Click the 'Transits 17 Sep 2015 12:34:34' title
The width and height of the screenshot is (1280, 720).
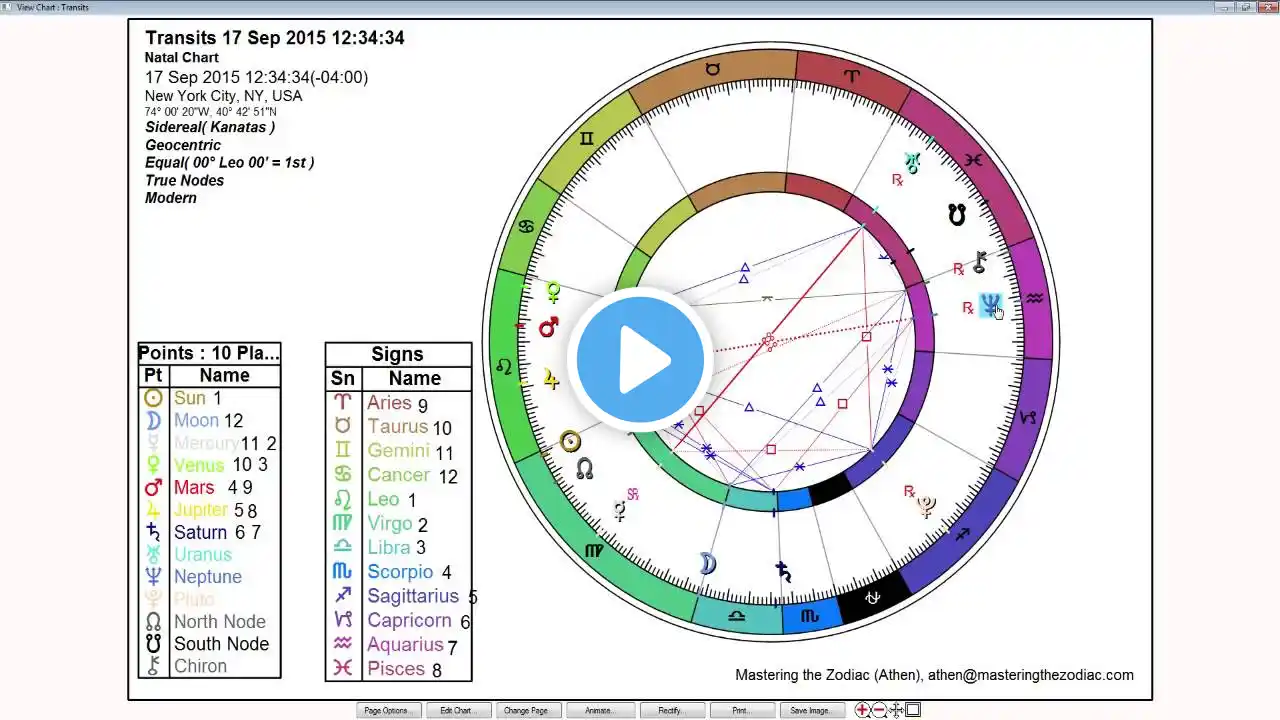point(275,38)
